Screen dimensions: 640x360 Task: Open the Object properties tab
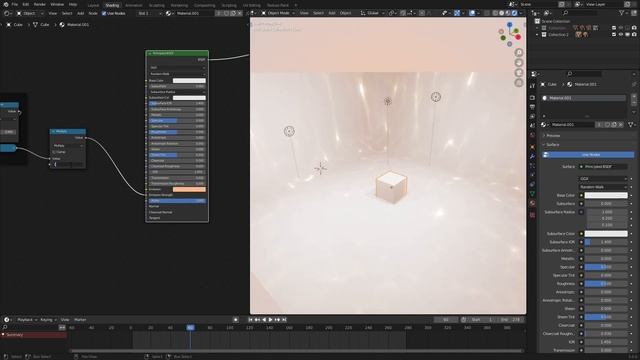click(532, 147)
